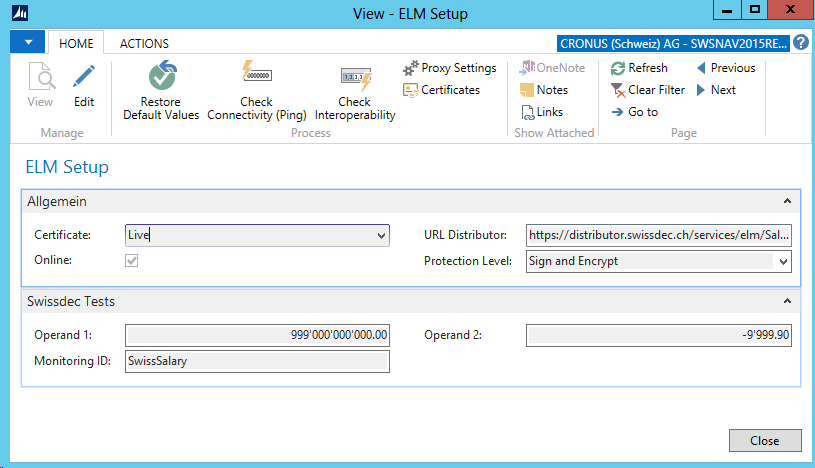Collapse the Swissdec Tests section
815x468 pixels.
pos(787,301)
